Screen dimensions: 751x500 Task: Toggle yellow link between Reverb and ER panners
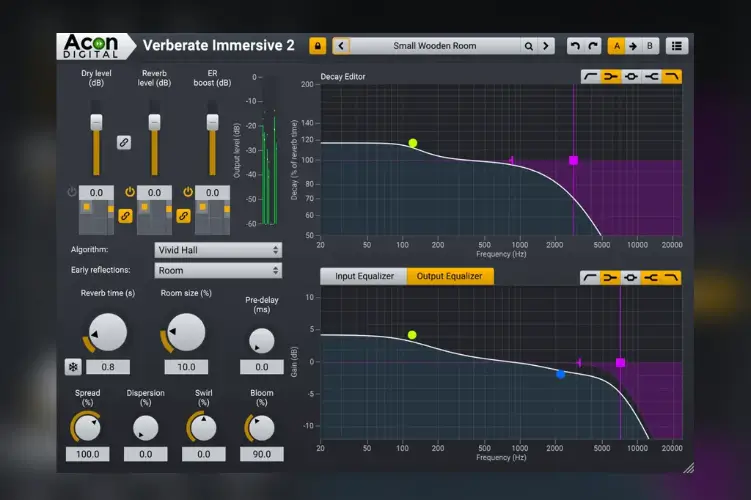point(183,216)
